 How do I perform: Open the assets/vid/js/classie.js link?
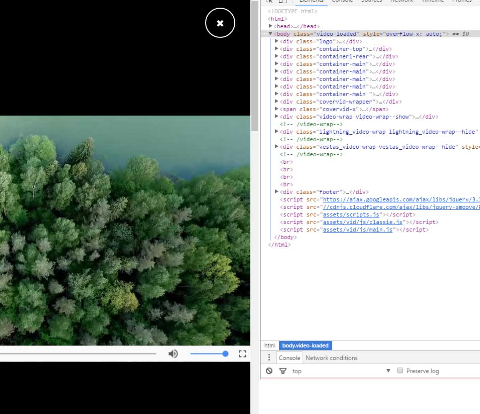(x=363, y=222)
